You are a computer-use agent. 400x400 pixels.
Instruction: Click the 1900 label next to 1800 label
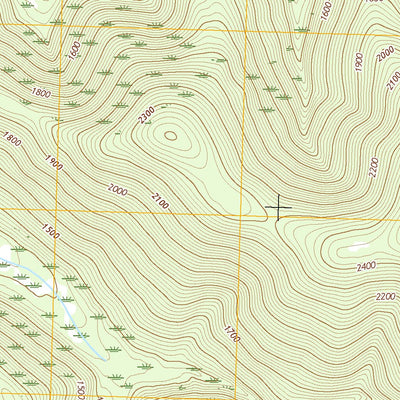tap(54, 162)
